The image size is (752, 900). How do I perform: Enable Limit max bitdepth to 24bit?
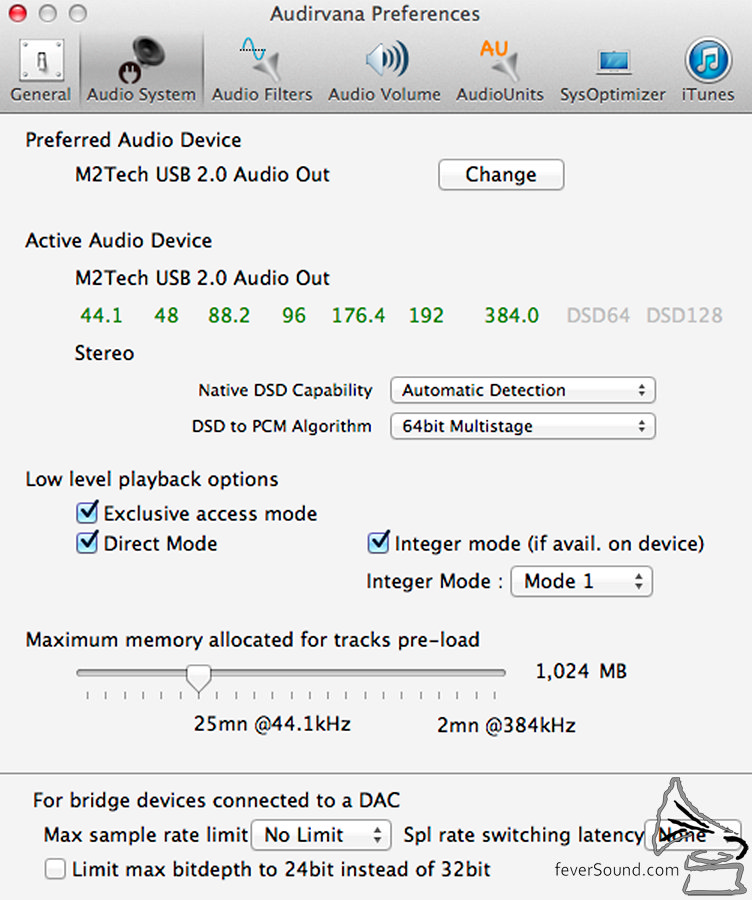coord(55,869)
